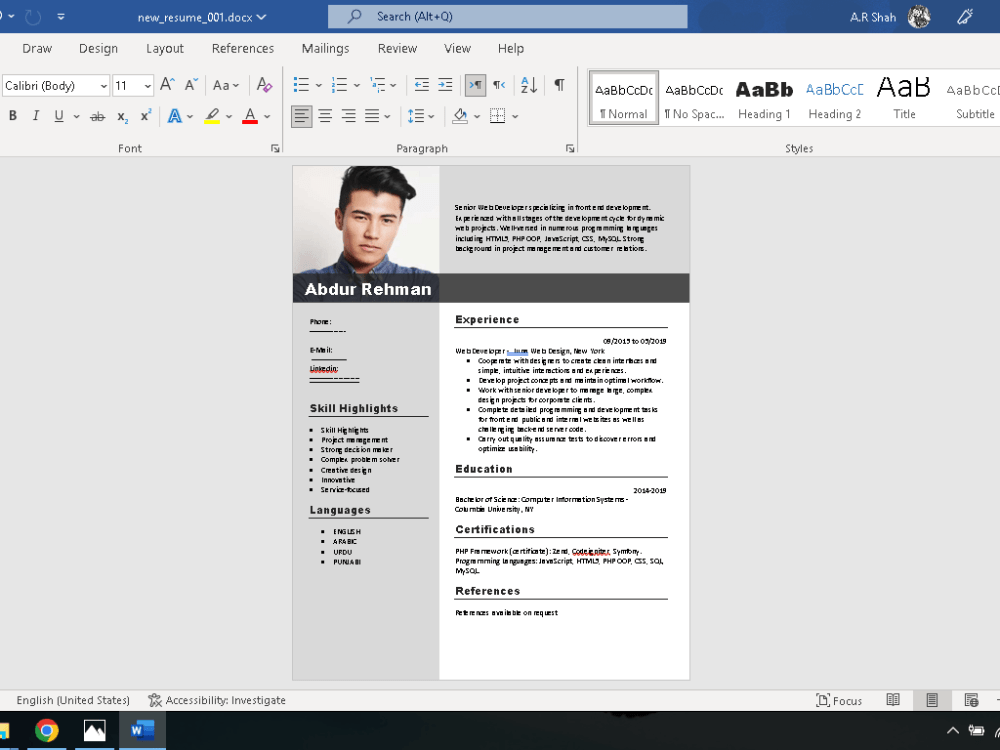
Task: Open Accessibility: Investigate checker
Action: pyautogui.click(x=217, y=700)
